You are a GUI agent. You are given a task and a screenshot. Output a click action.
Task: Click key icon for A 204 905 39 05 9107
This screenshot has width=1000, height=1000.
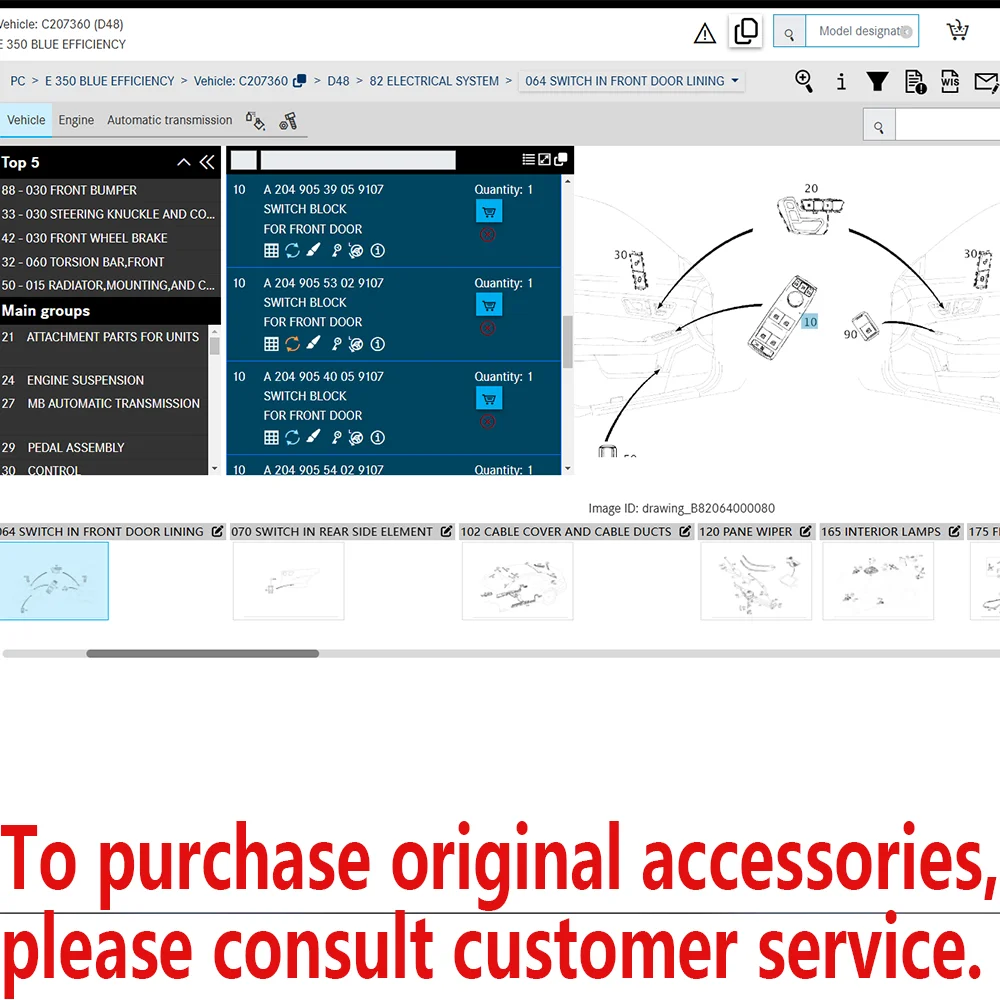pos(336,251)
